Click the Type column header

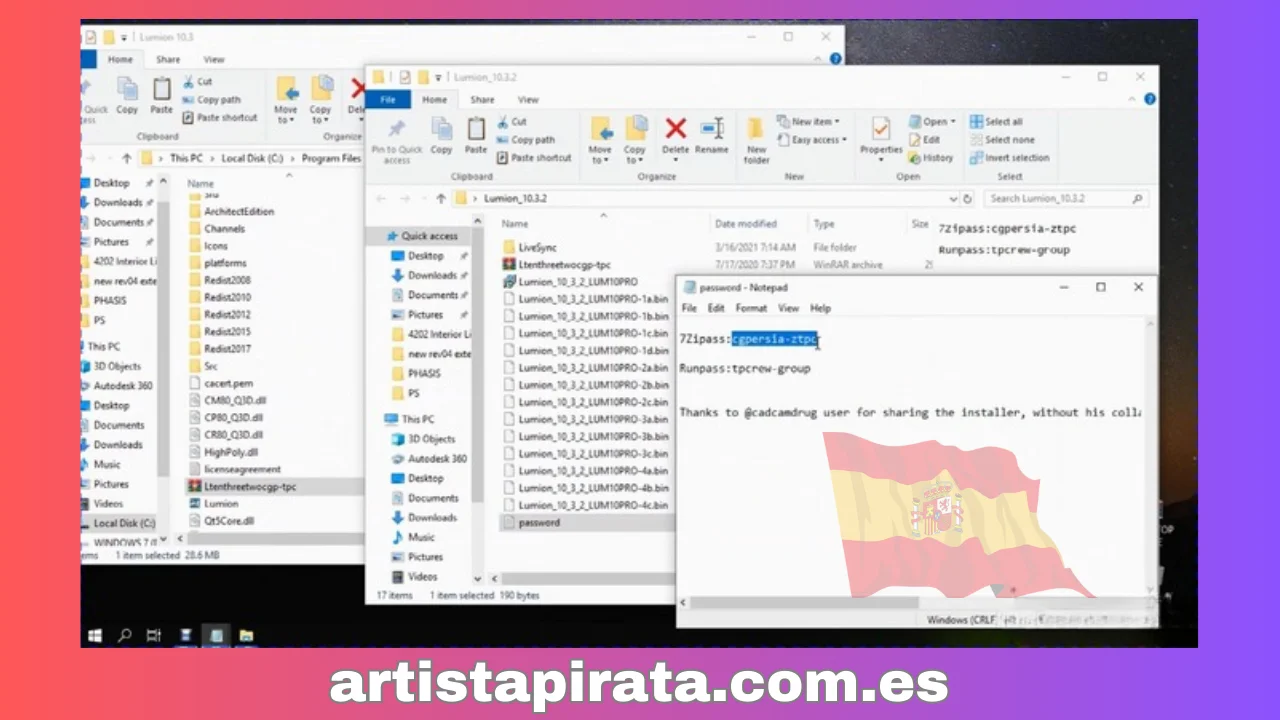pyautogui.click(x=823, y=224)
